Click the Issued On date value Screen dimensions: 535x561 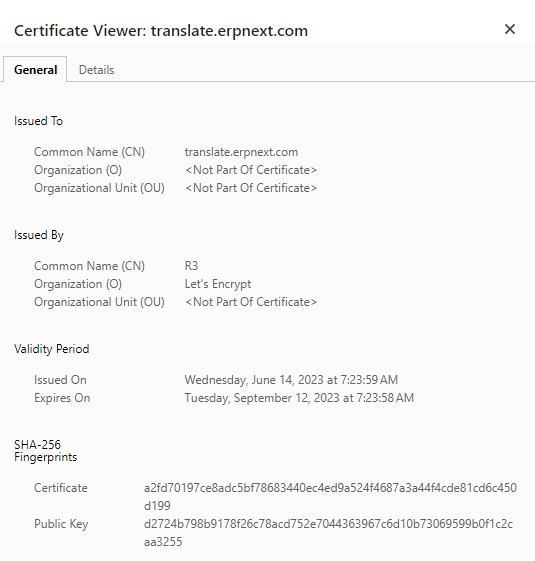click(291, 380)
